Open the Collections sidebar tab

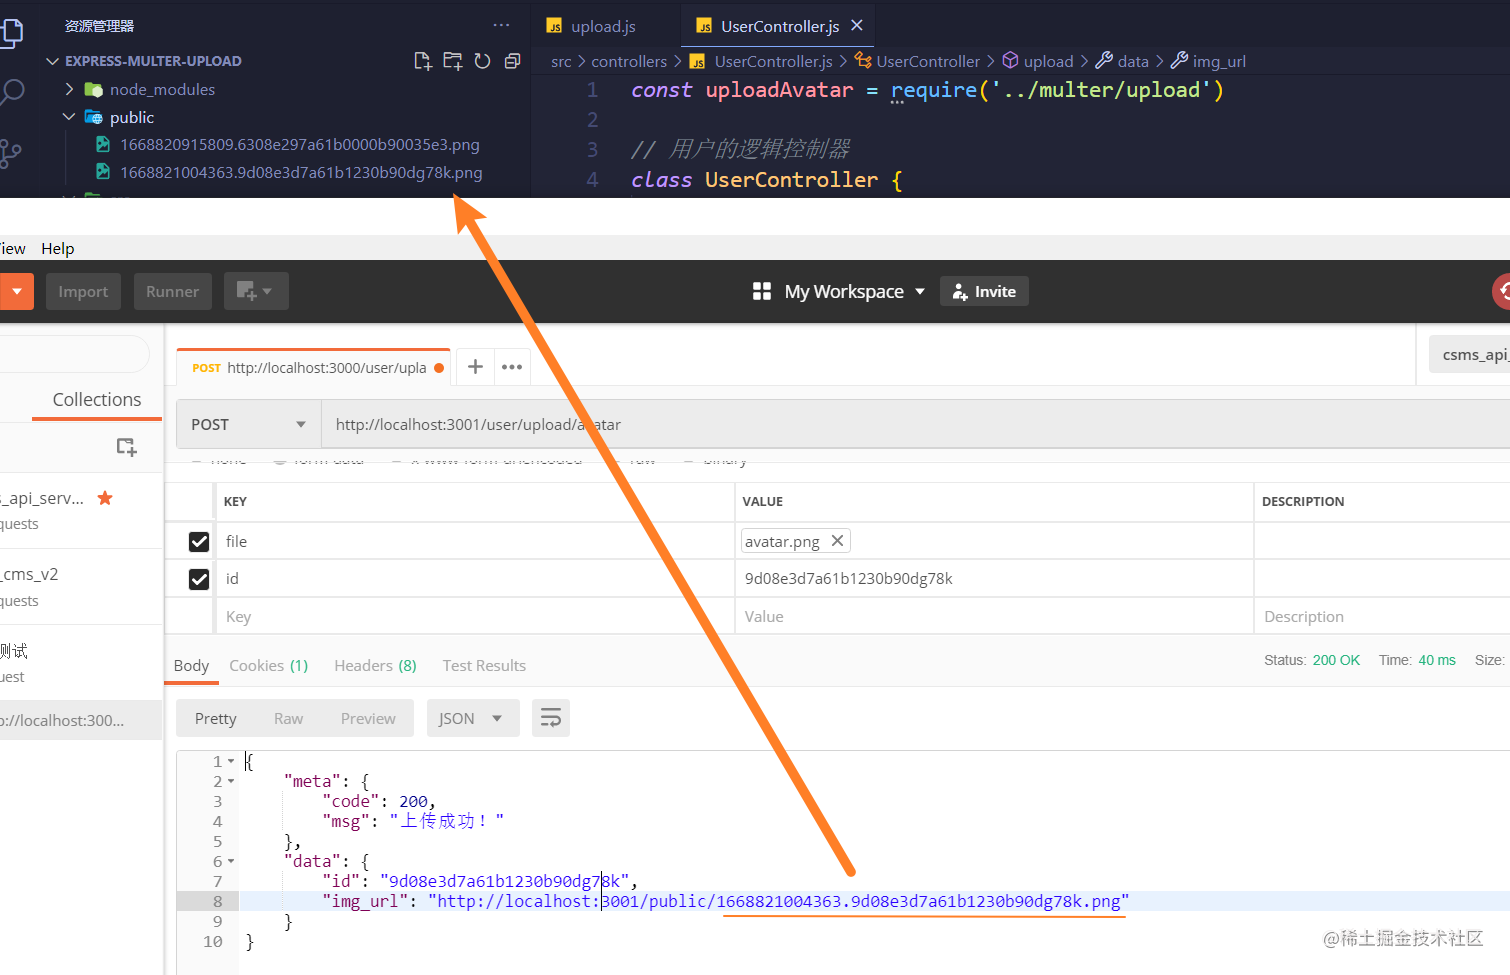click(x=97, y=400)
